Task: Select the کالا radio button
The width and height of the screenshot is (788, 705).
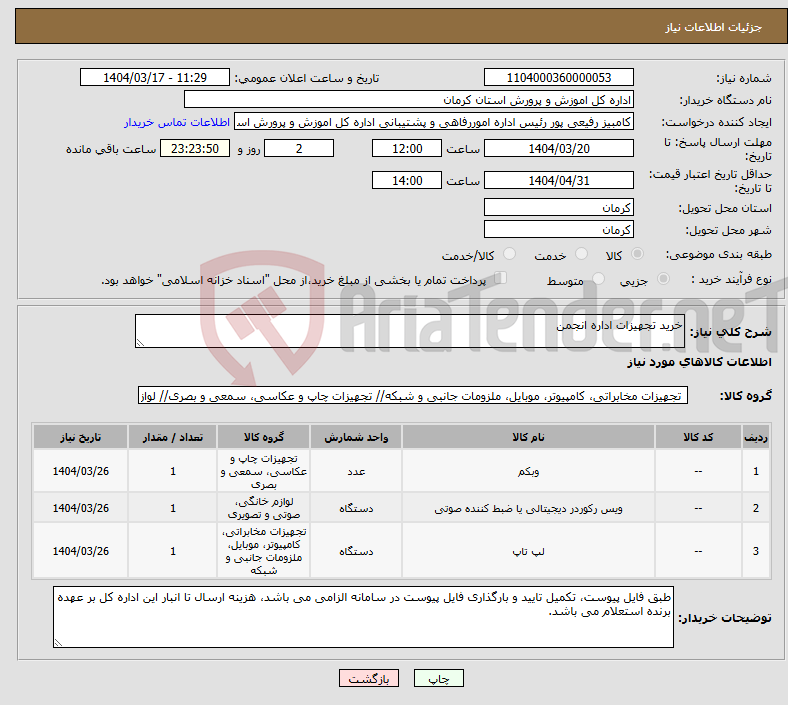Action: click(637, 254)
